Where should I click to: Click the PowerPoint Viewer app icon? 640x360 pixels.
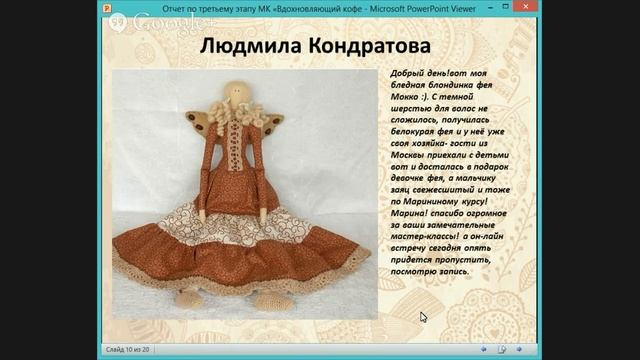[x=107, y=8]
